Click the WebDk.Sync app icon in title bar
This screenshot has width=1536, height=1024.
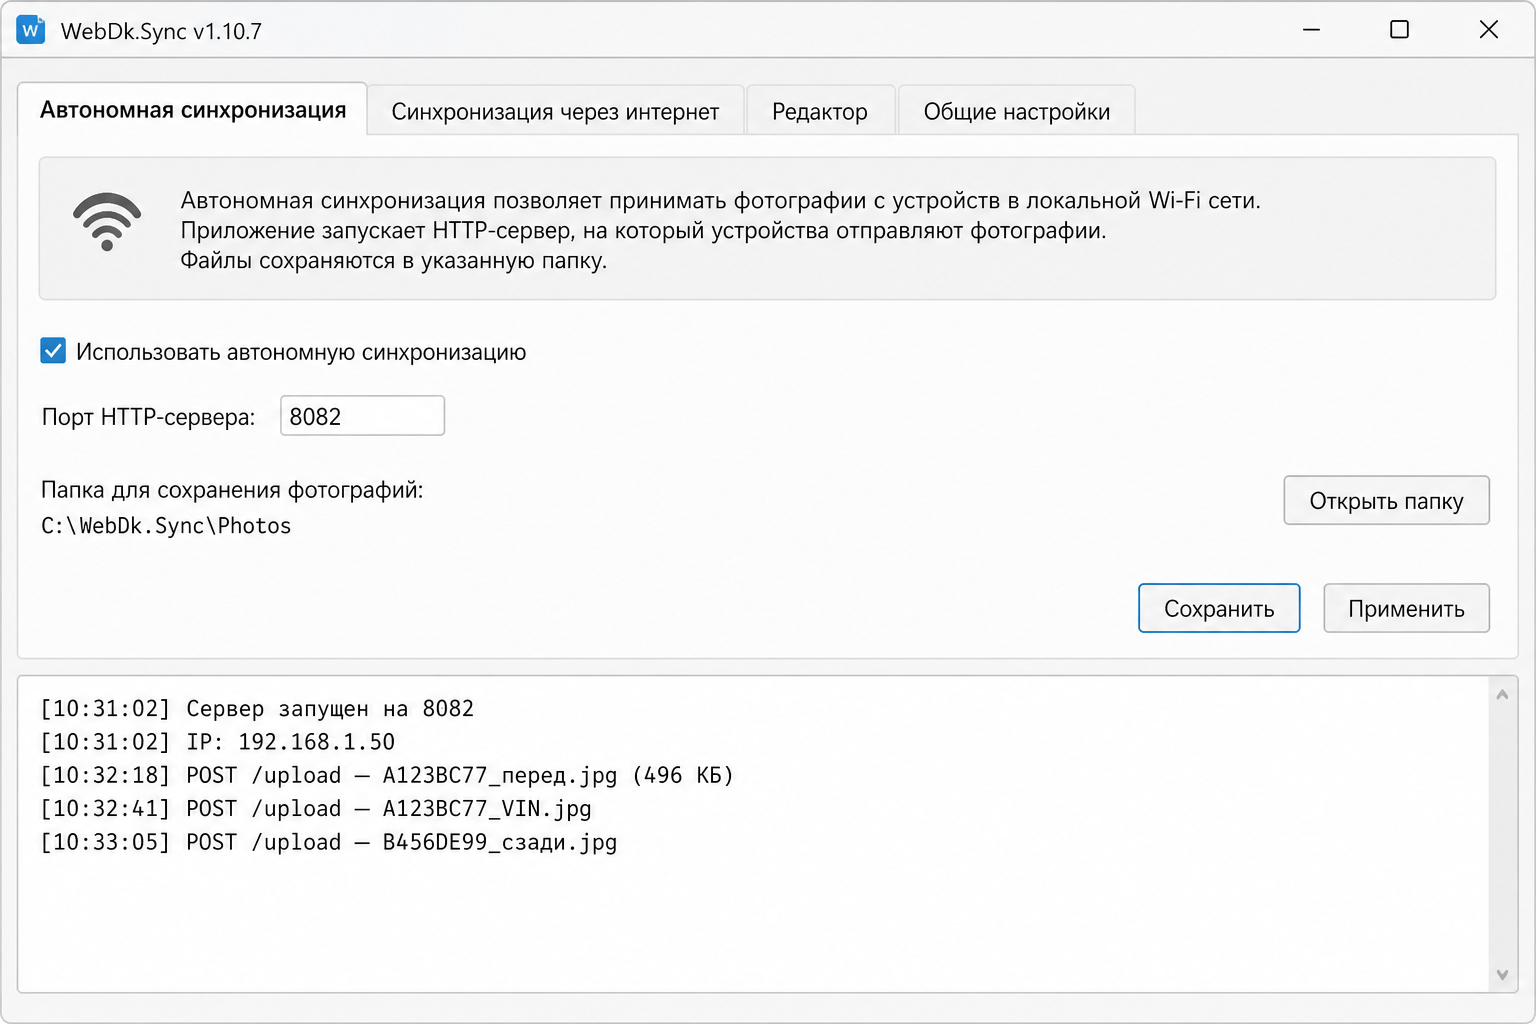pos(31,30)
